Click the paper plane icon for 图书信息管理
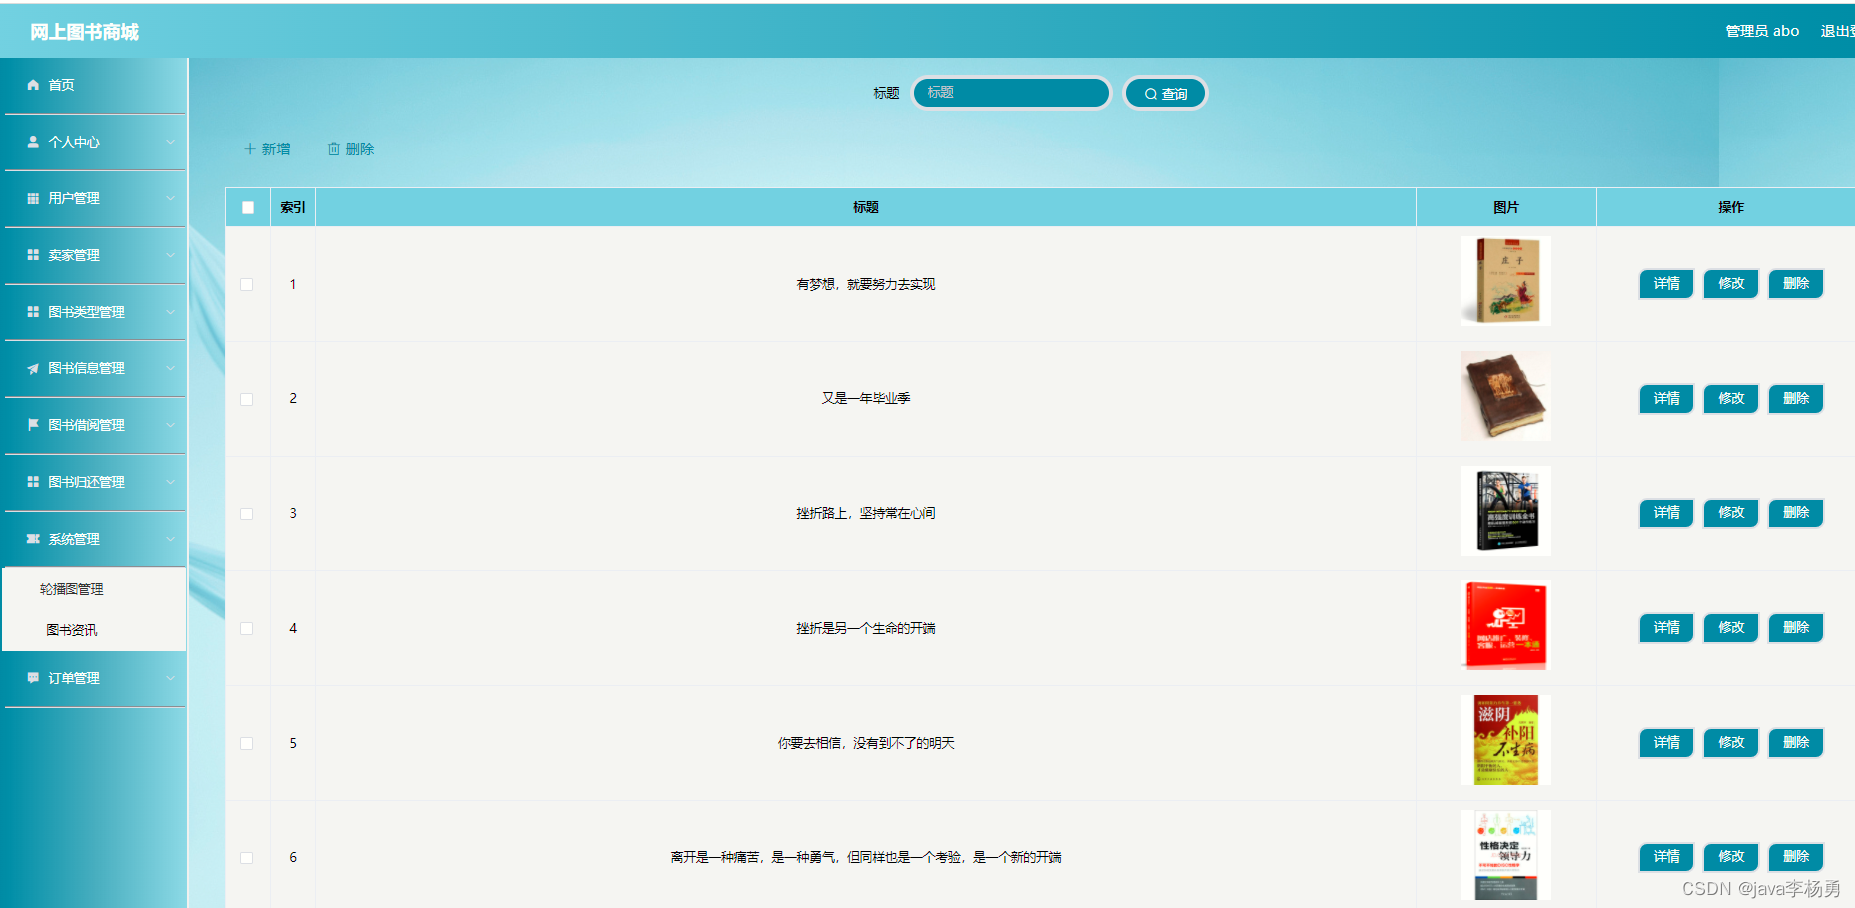The image size is (1855, 908). pos(33,369)
